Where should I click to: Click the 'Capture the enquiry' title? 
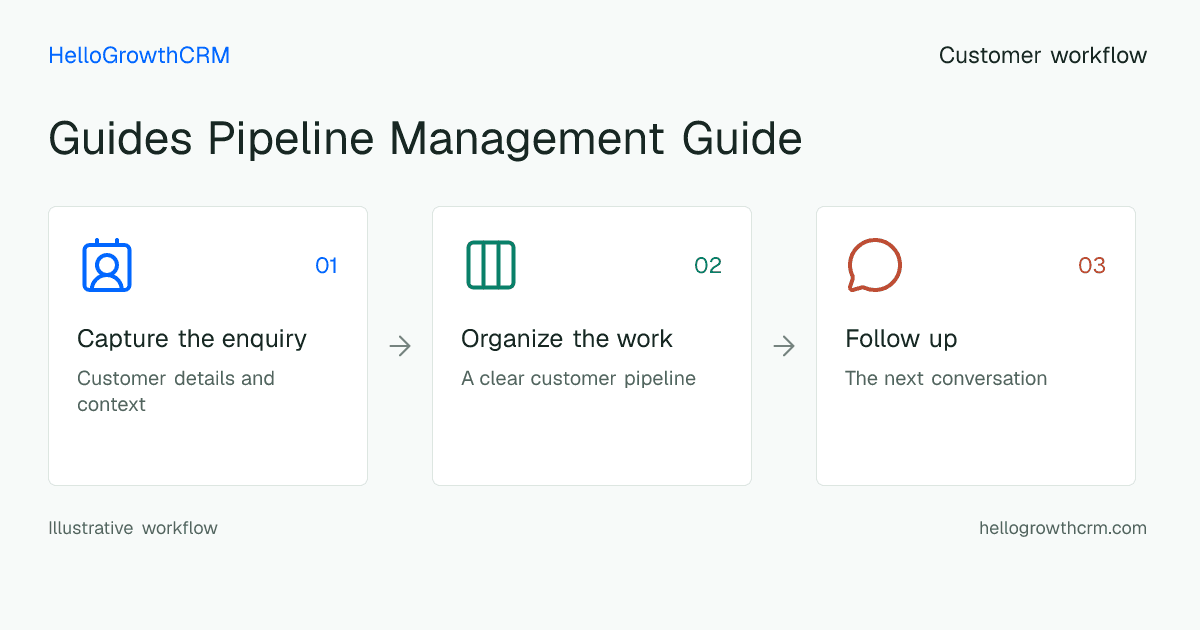click(x=192, y=339)
